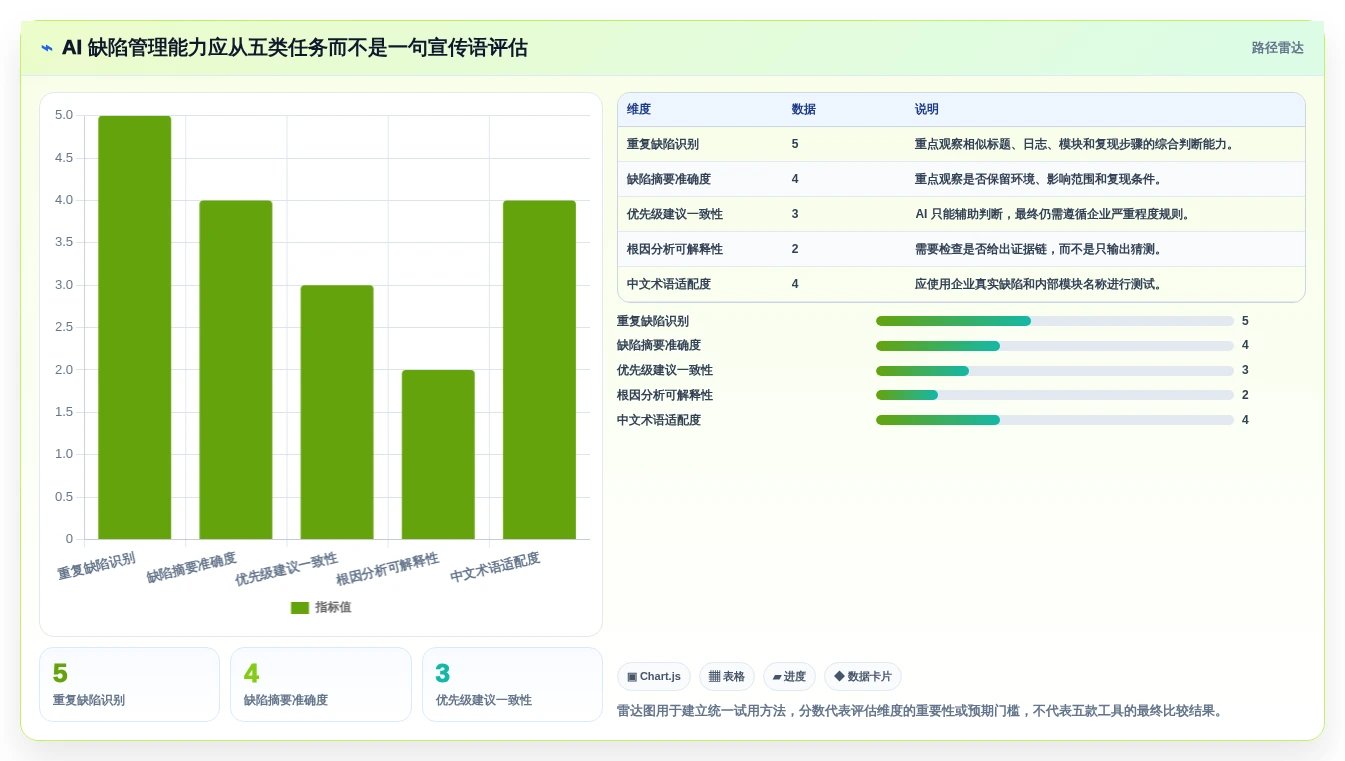Screen dimensions: 1345x761
Task: Click the 2.5 y-axis tick label
Action: pos(64,327)
